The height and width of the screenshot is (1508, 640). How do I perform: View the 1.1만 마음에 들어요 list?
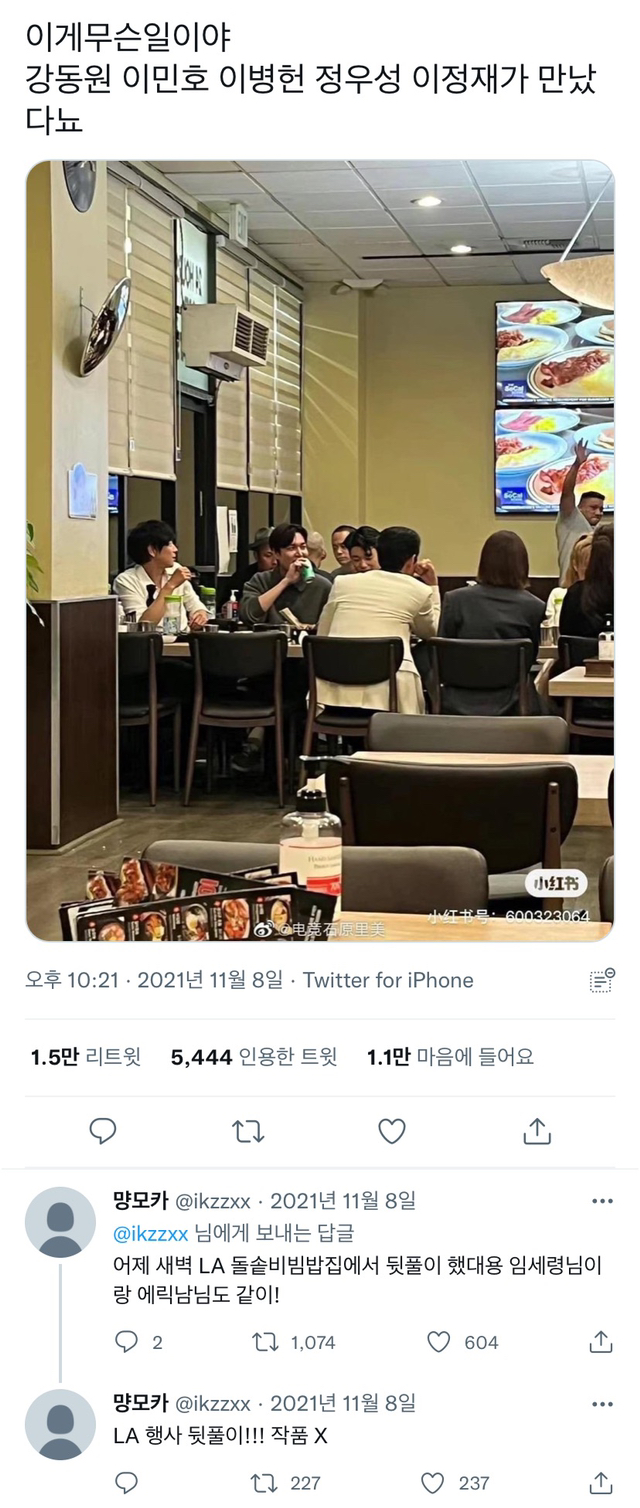pos(450,1056)
